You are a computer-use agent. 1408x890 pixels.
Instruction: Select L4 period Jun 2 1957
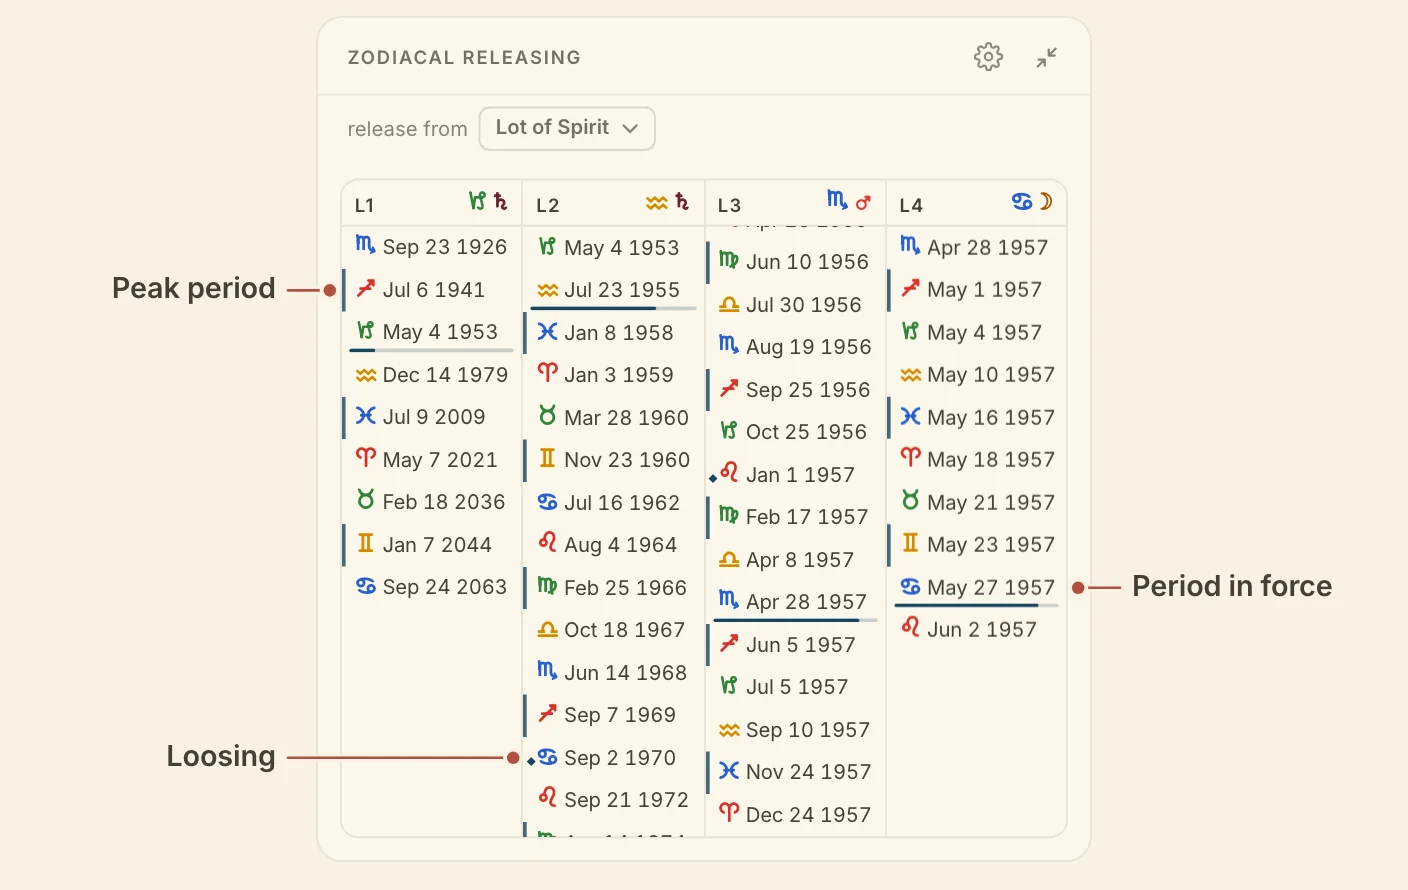pyautogui.click(x=977, y=630)
